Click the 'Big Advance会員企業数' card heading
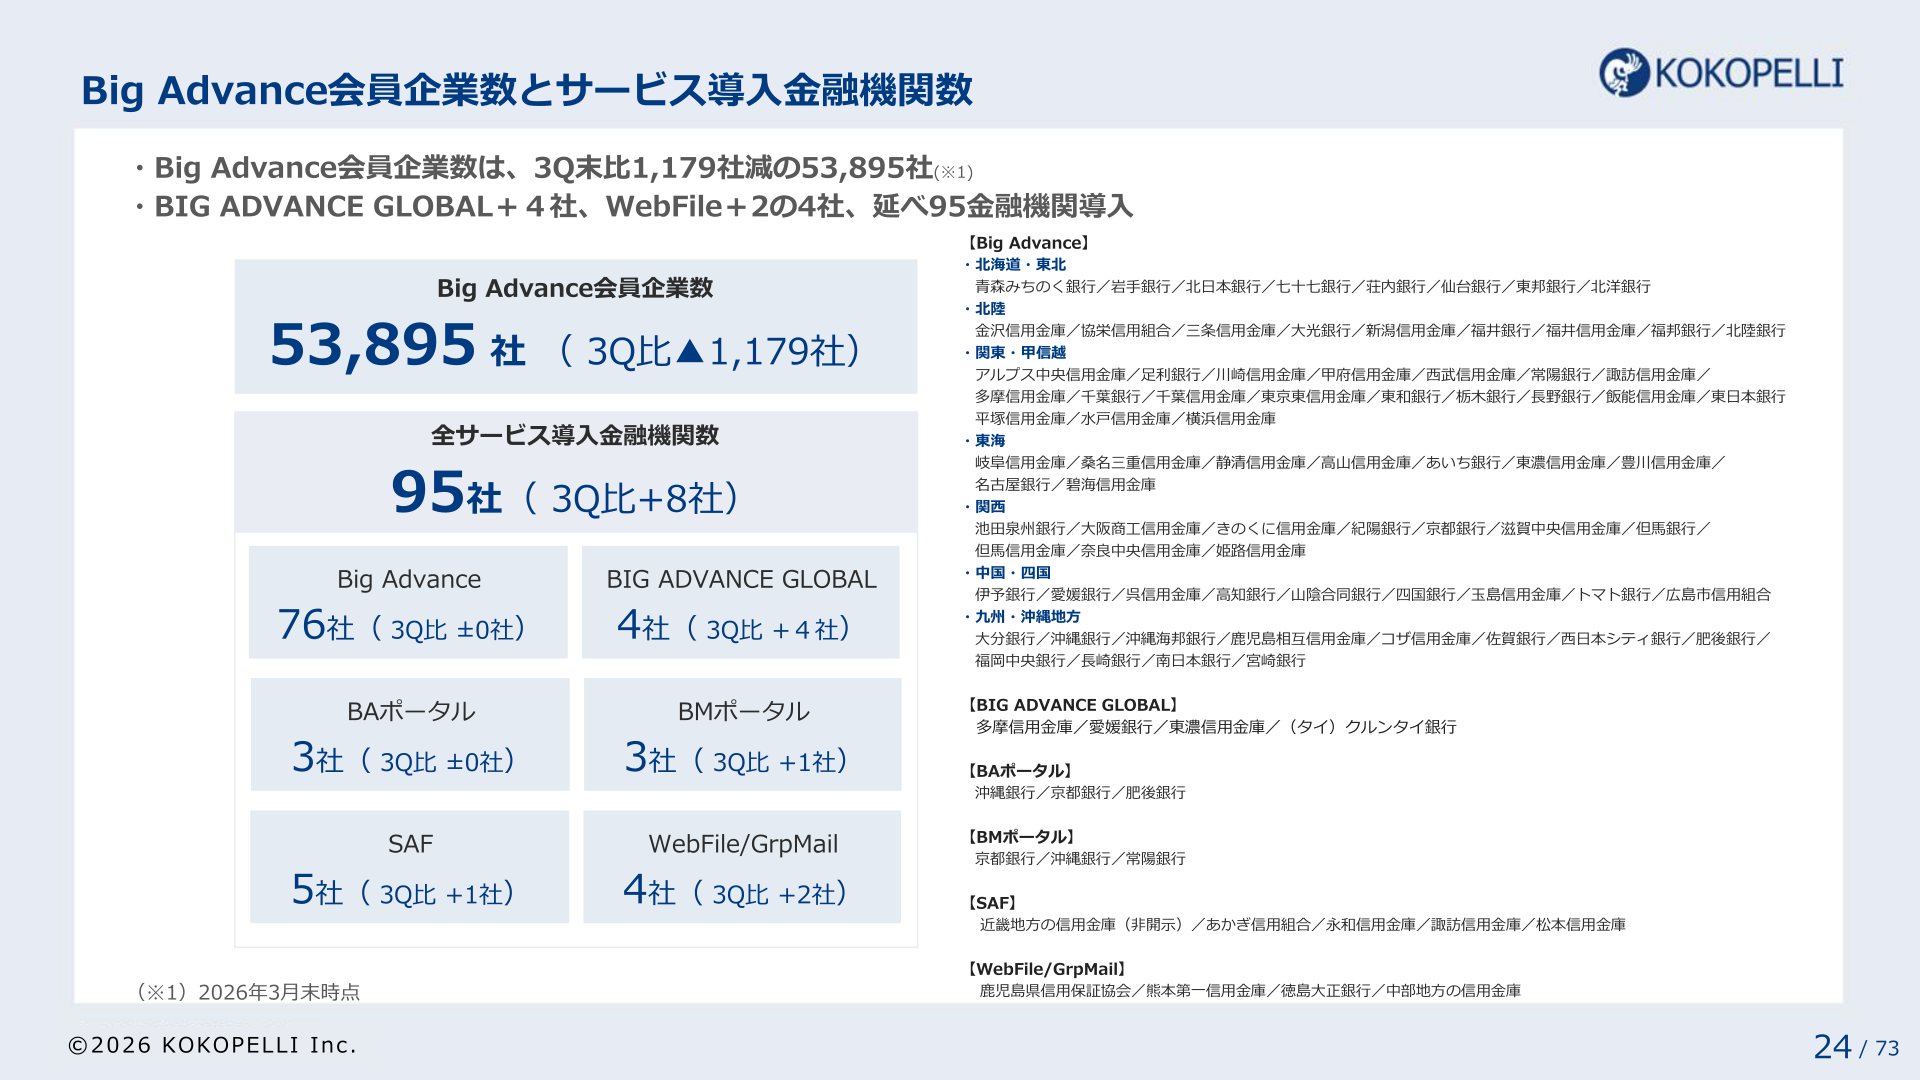 (x=575, y=288)
